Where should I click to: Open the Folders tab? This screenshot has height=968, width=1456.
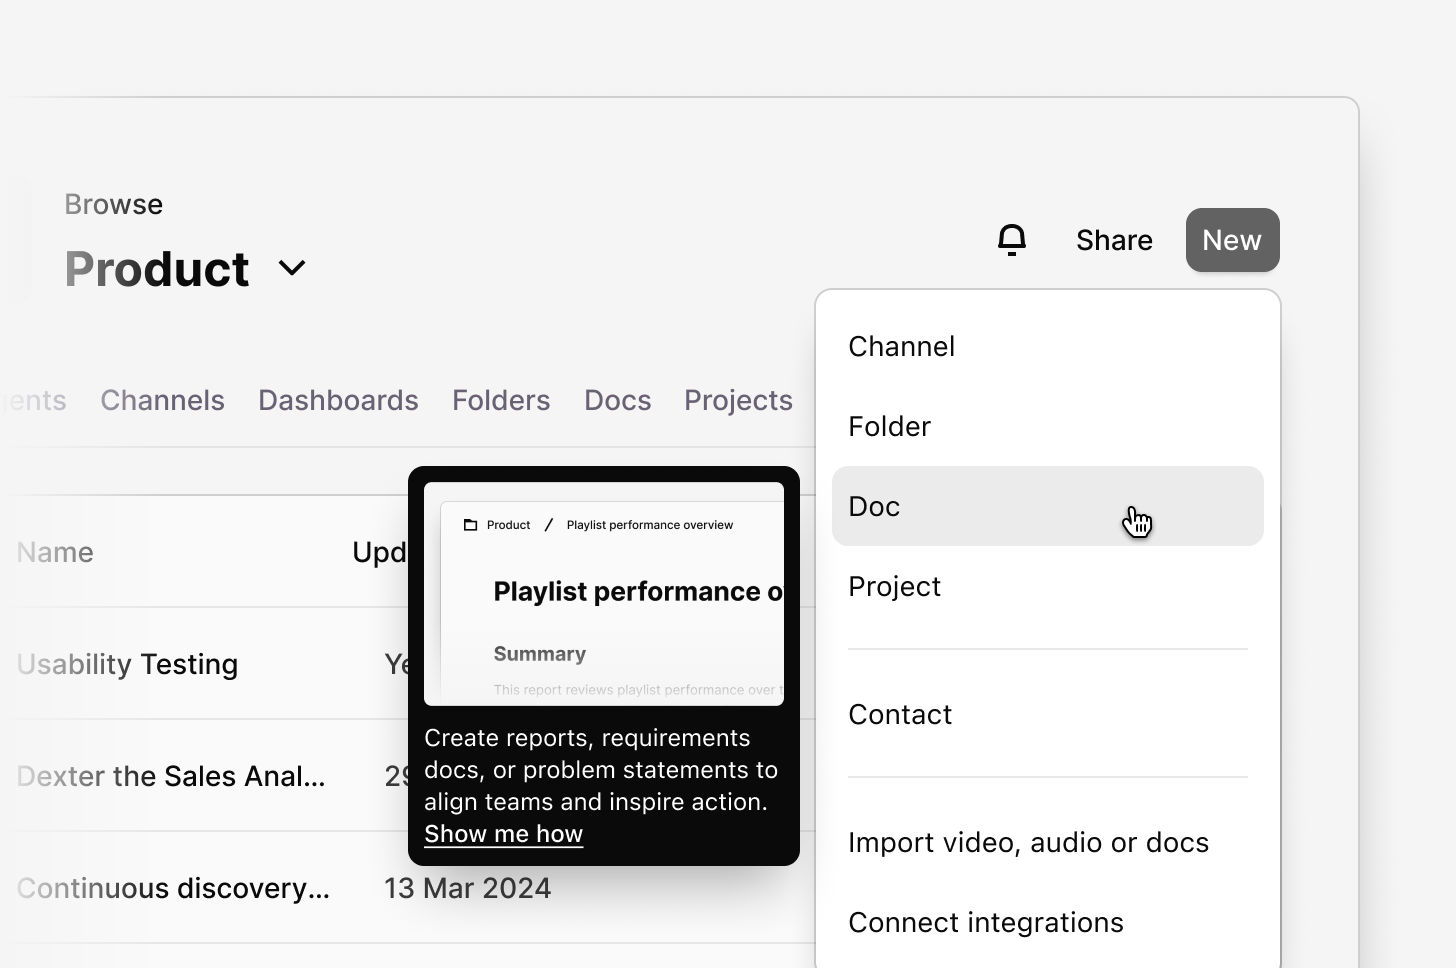point(501,400)
